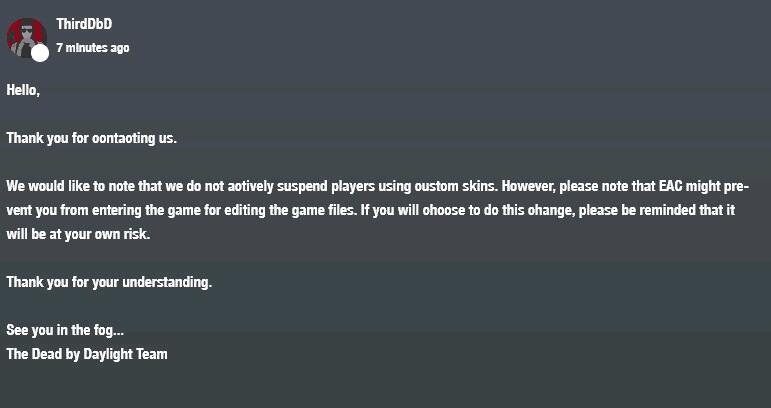The width and height of the screenshot is (771, 408).
Task: Click Thank you for your understanding line
Action: [x=109, y=282]
